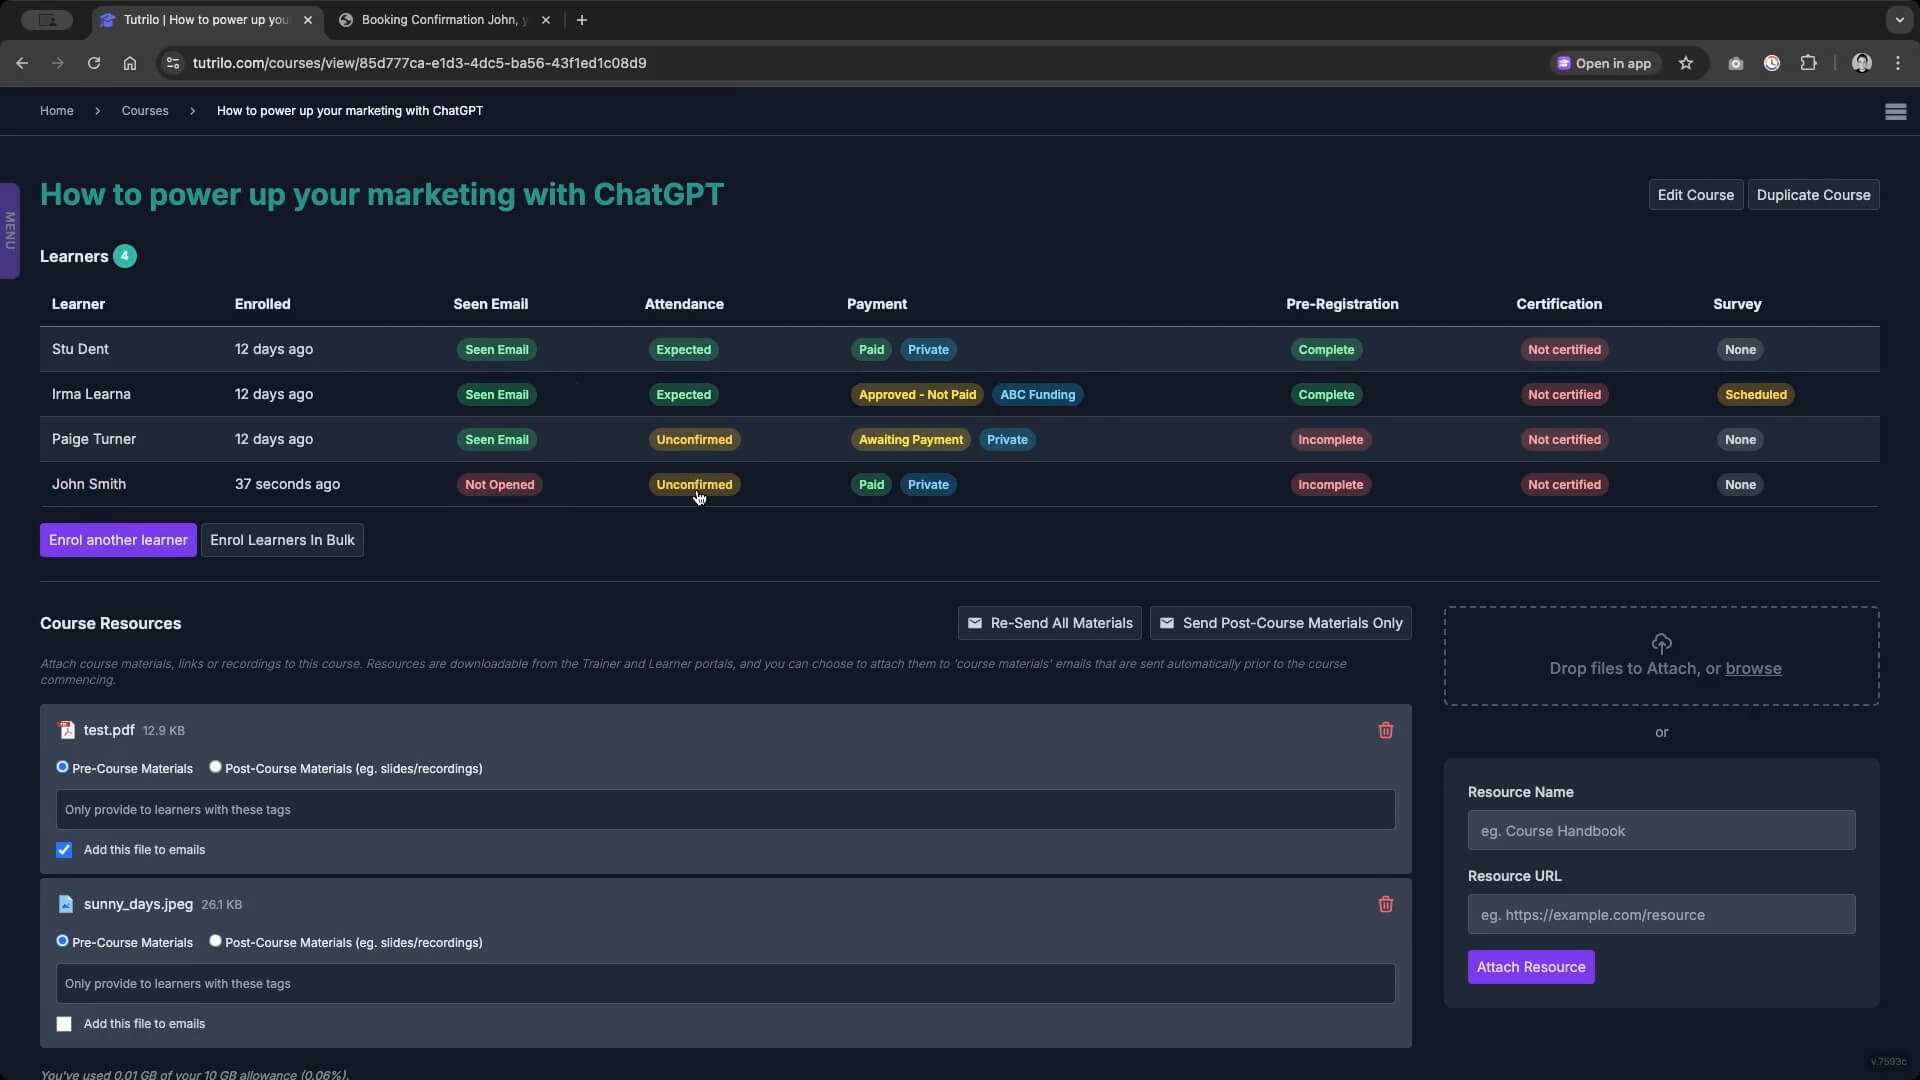
Task: Open learner John Smith
Action: tap(89, 484)
